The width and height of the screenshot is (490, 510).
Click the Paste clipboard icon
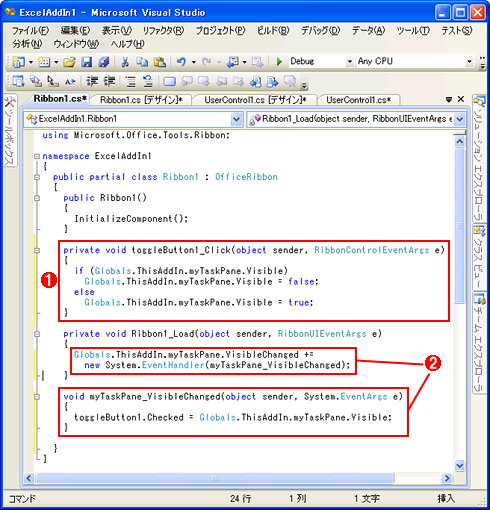click(160, 62)
